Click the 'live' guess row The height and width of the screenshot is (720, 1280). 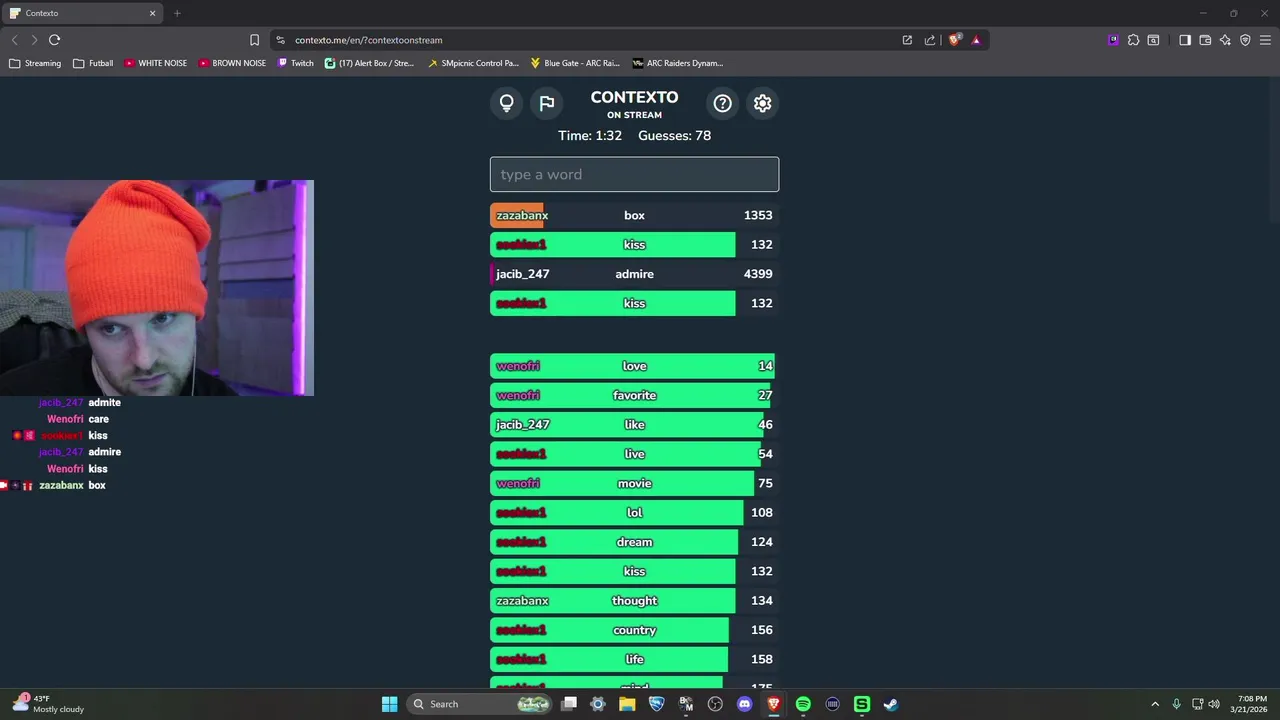pos(634,454)
